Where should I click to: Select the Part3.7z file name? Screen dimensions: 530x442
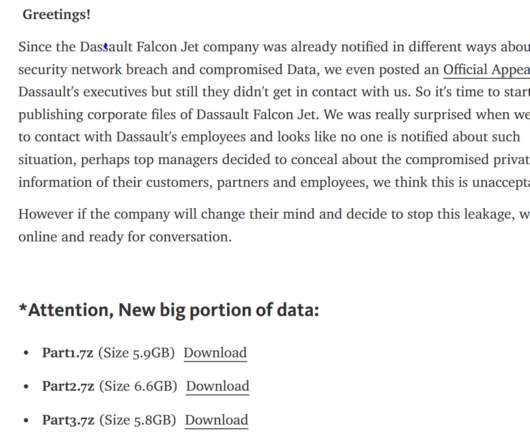click(68, 420)
